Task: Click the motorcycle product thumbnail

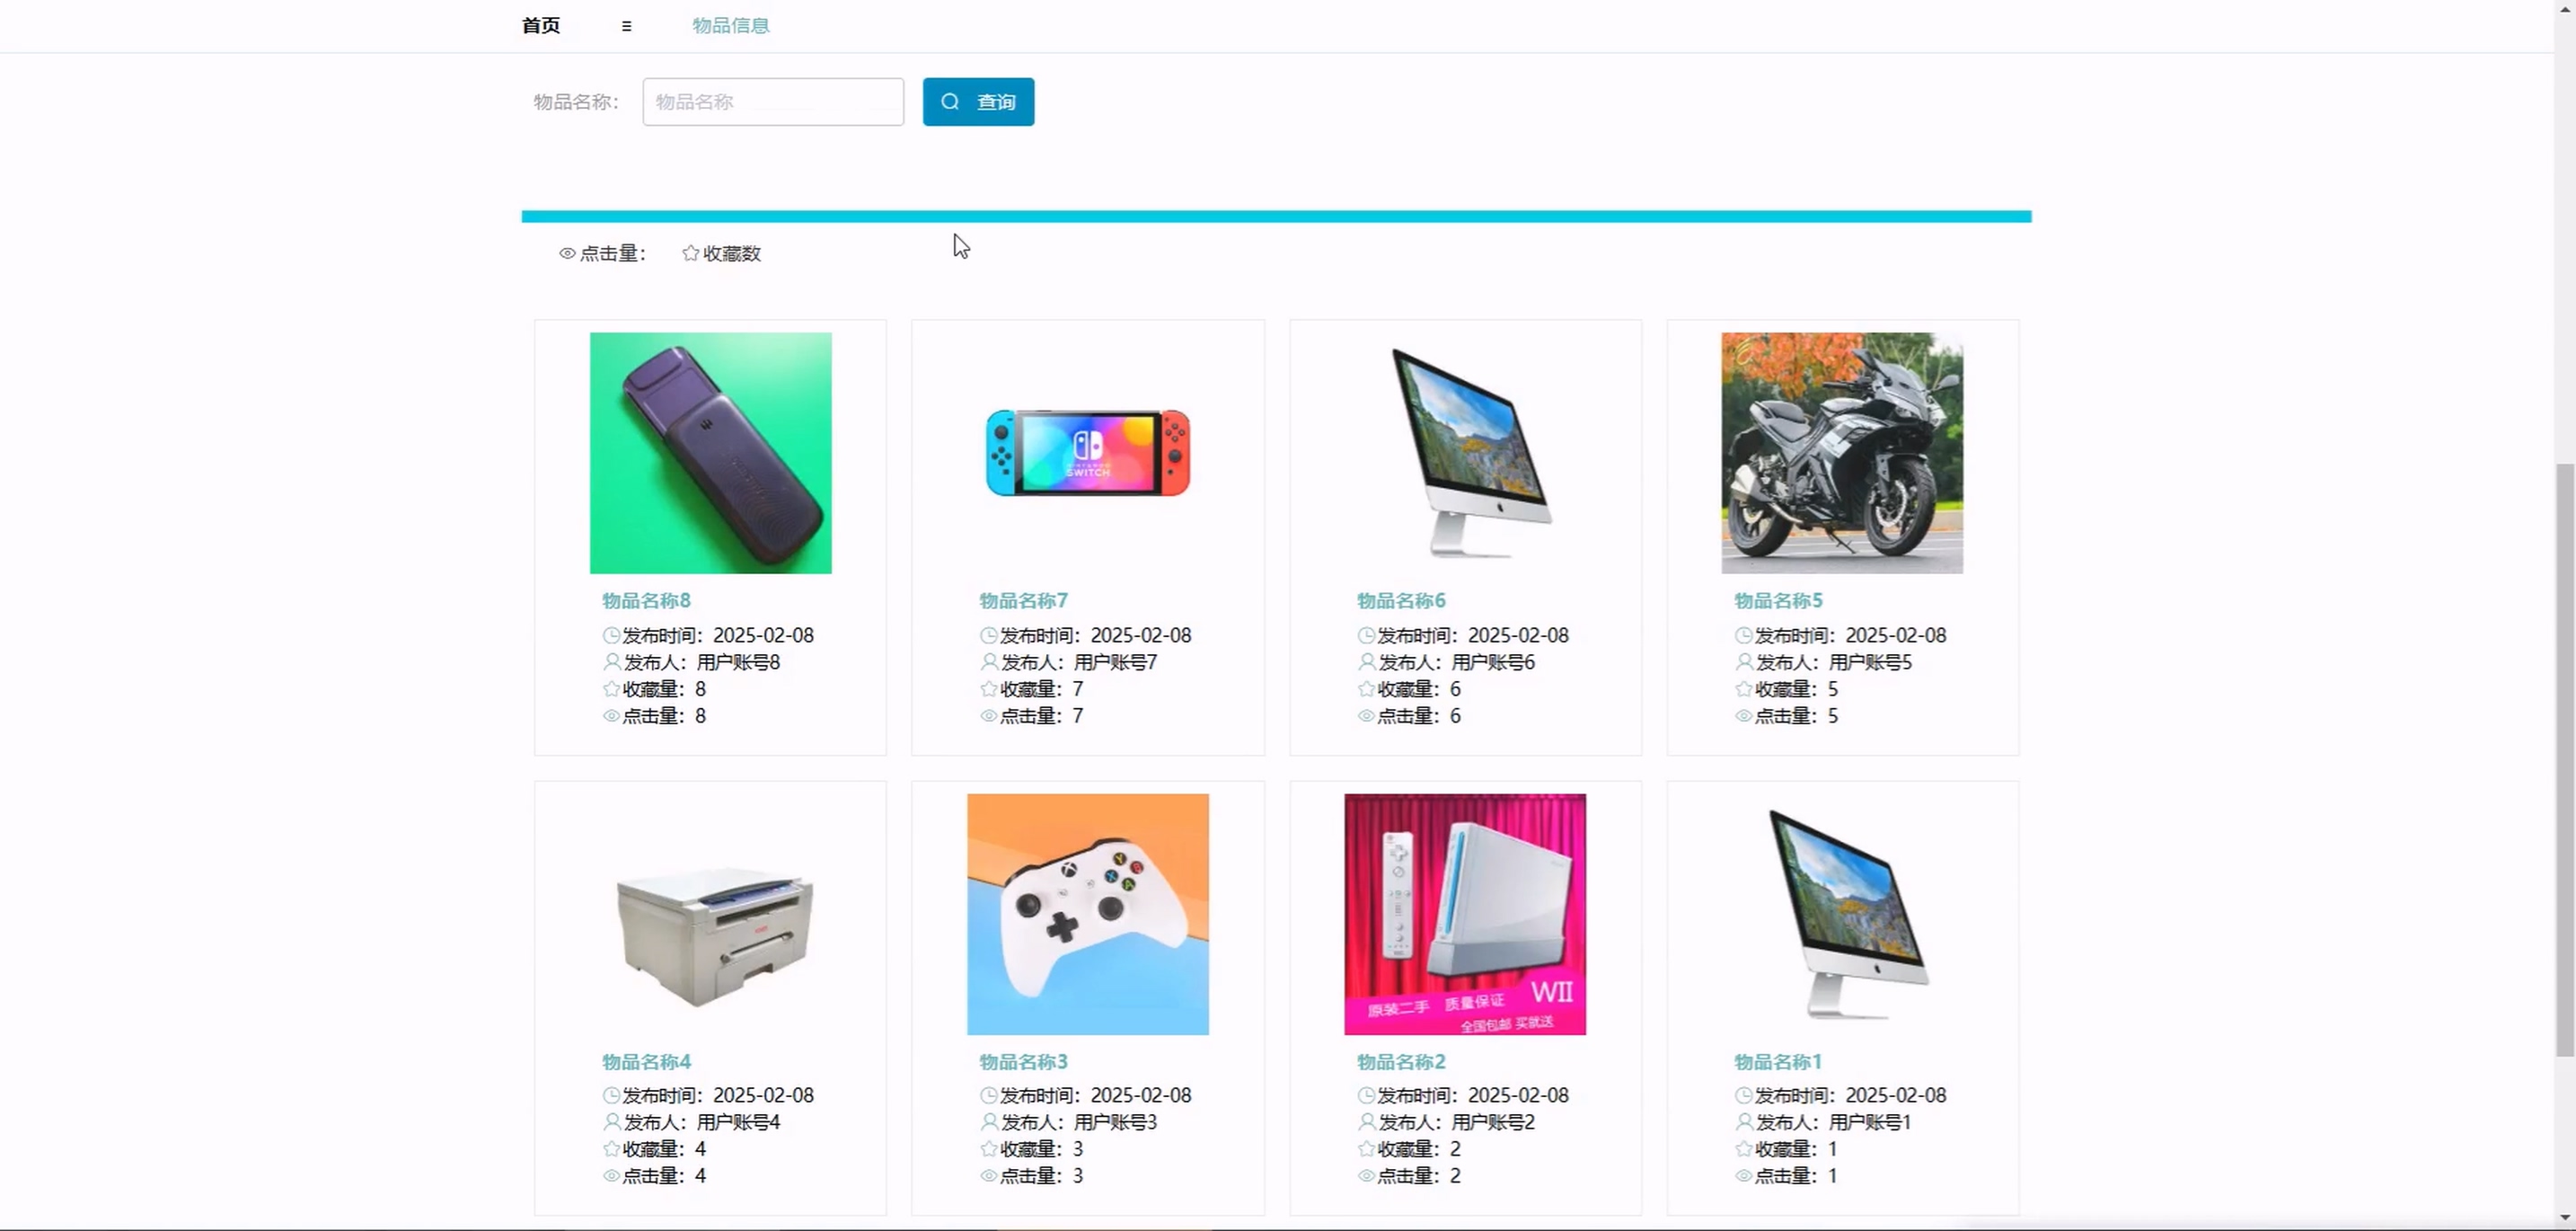Action: click(1842, 453)
